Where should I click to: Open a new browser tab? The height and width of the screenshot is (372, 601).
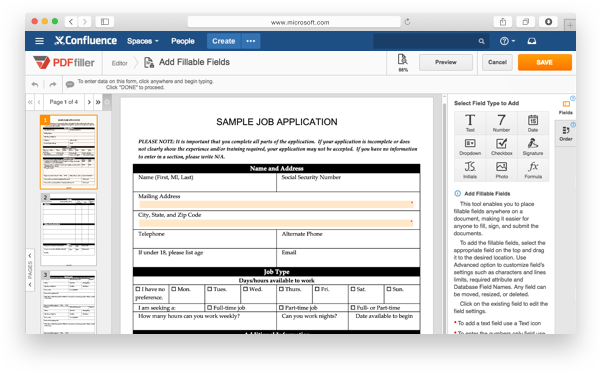click(570, 25)
